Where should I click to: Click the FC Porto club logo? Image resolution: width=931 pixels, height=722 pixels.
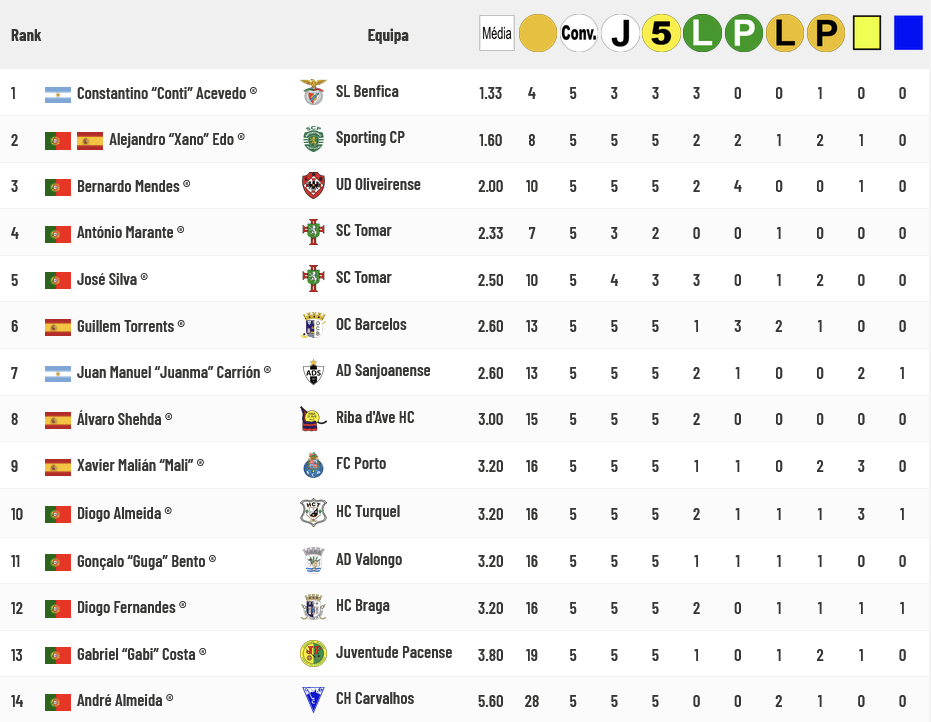(x=314, y=465)
